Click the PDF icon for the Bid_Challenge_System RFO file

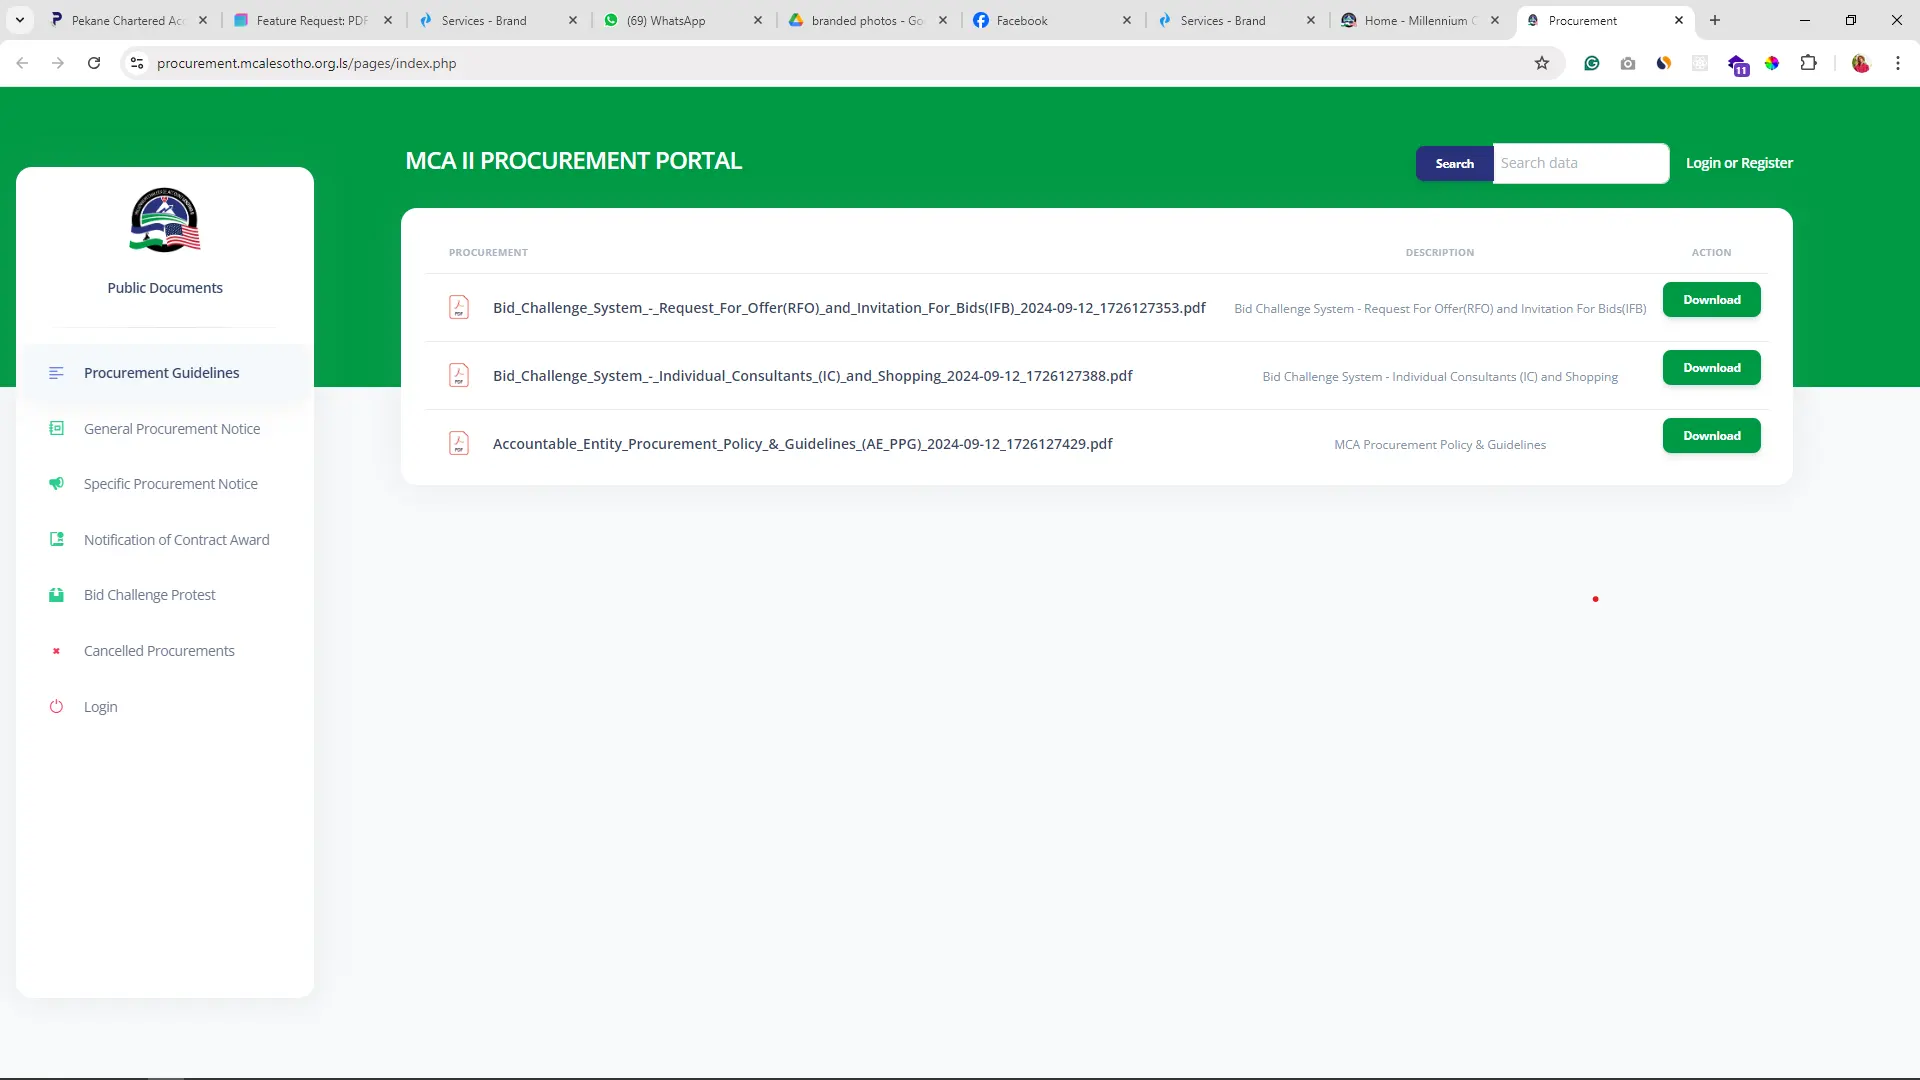coord(459,307)
